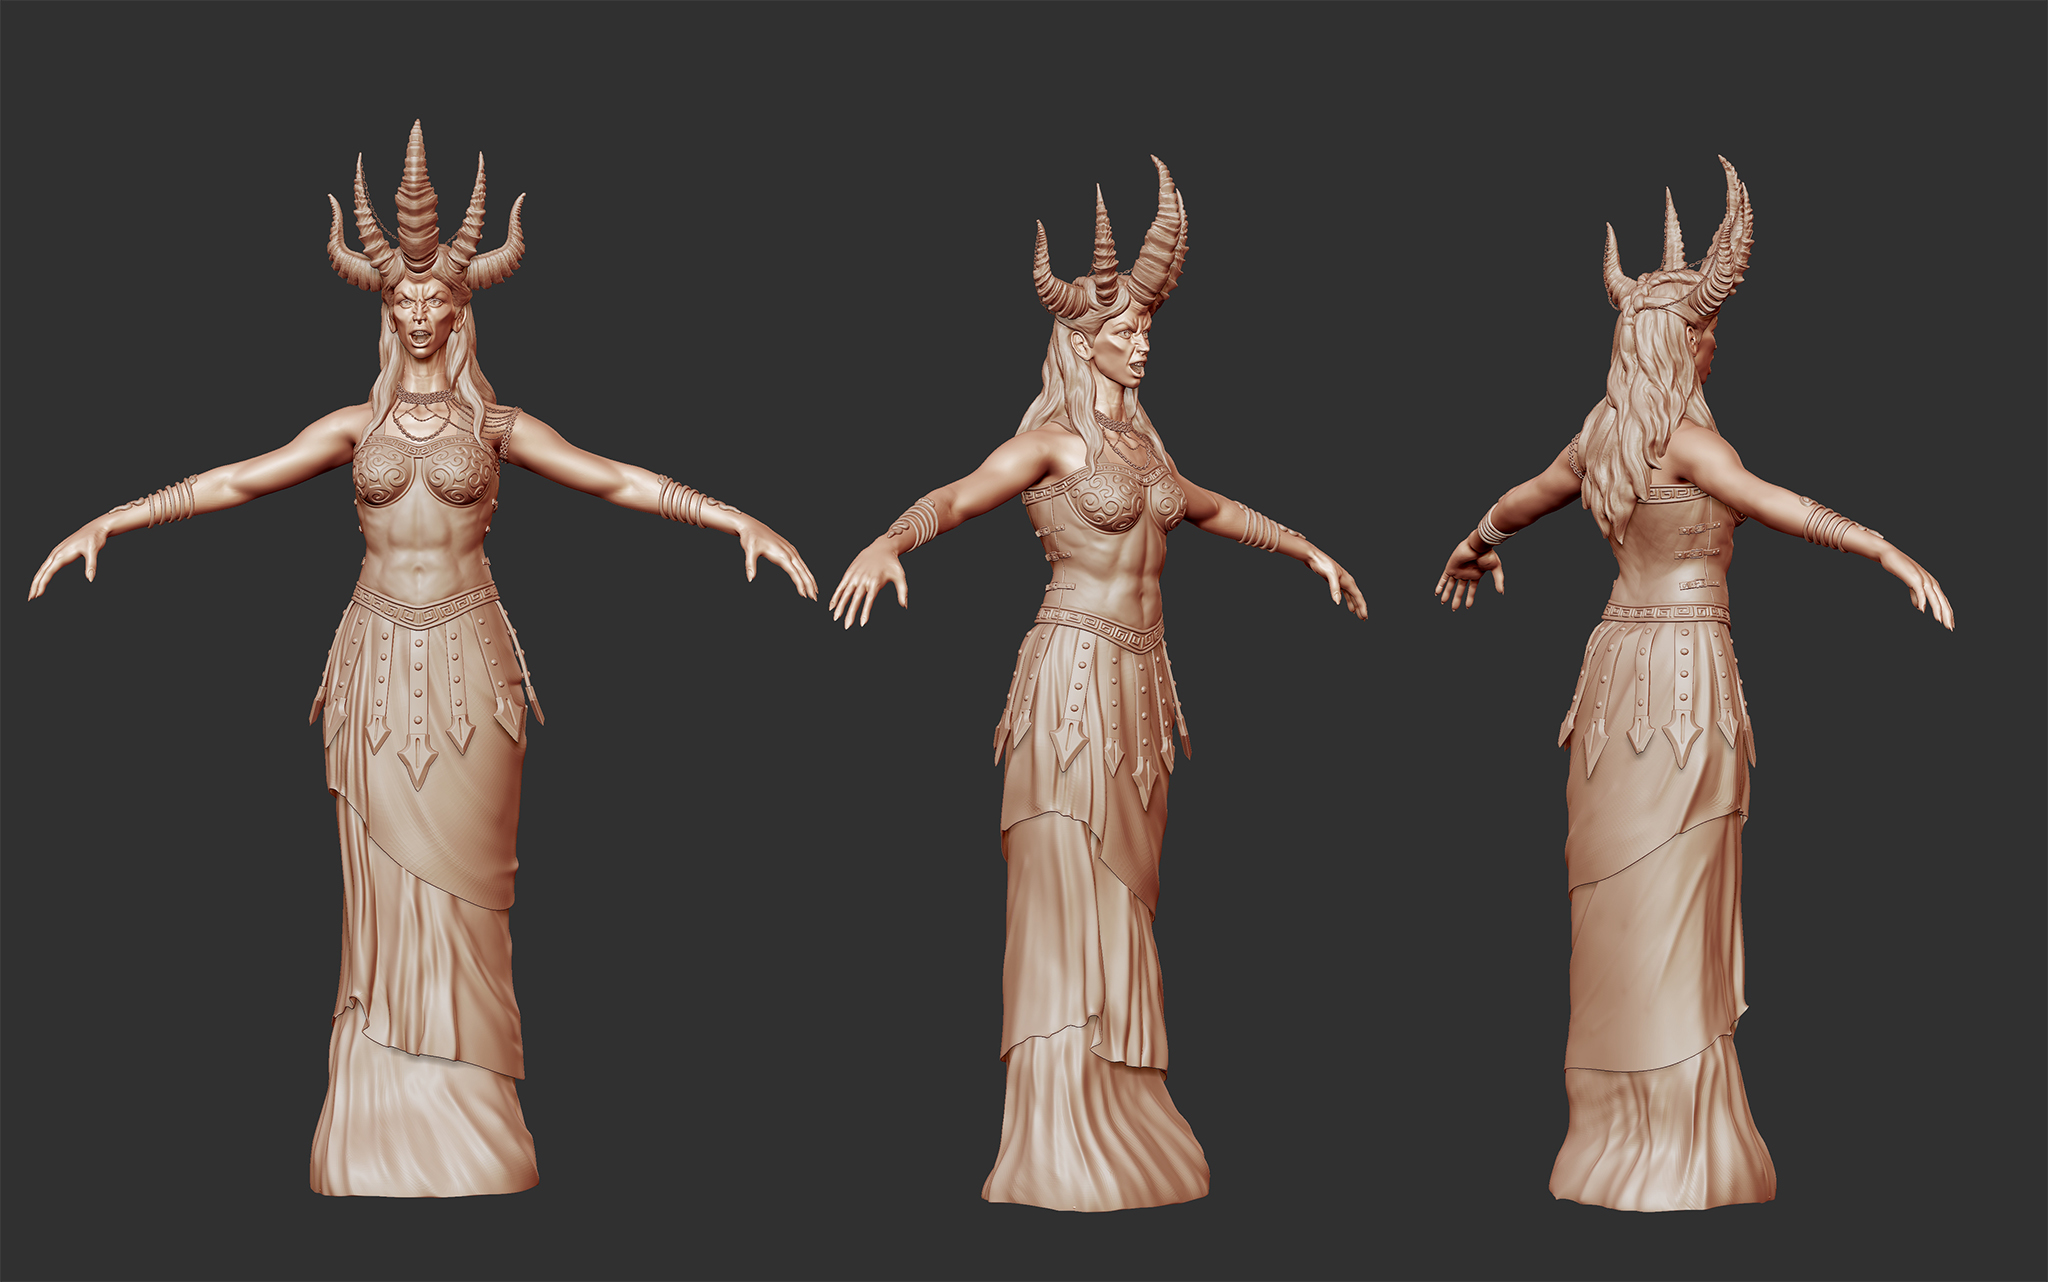Viewport: 2048px width, 1282px height.
Task: Select the tallest central horn on front-facing figure
Action: 417,195
